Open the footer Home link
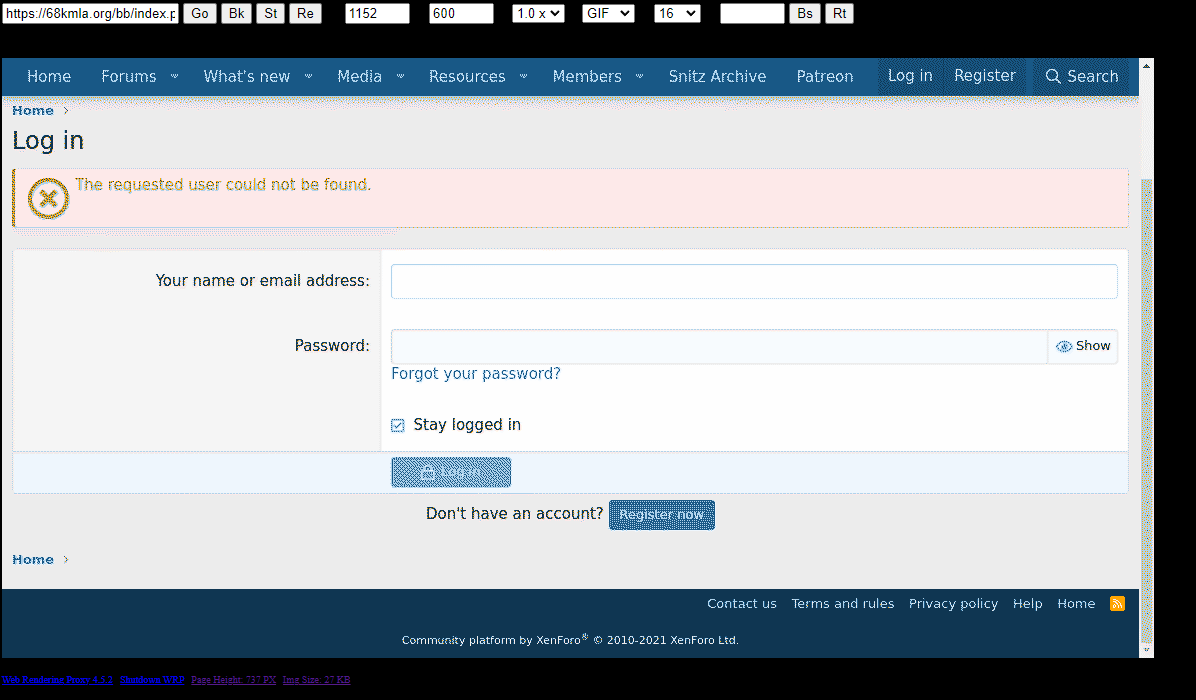Image resolution: width=1196 pixels, height=700 pixels. point(1075,604)
